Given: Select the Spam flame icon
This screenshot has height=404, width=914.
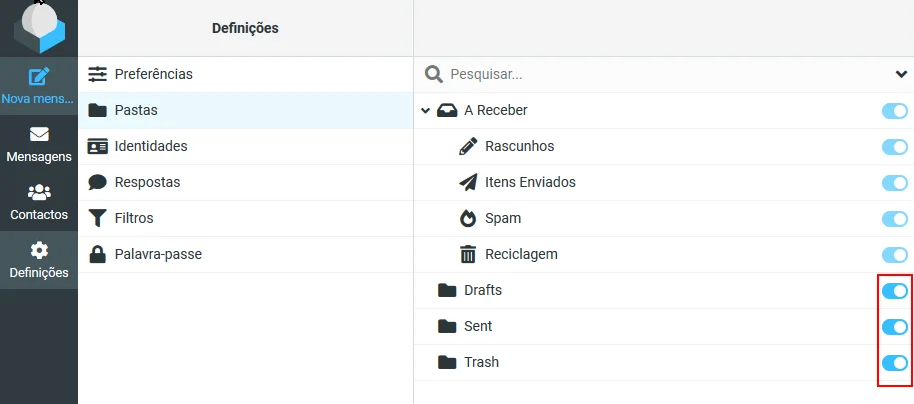Looking at the screenshot, I should coord(468,218).
